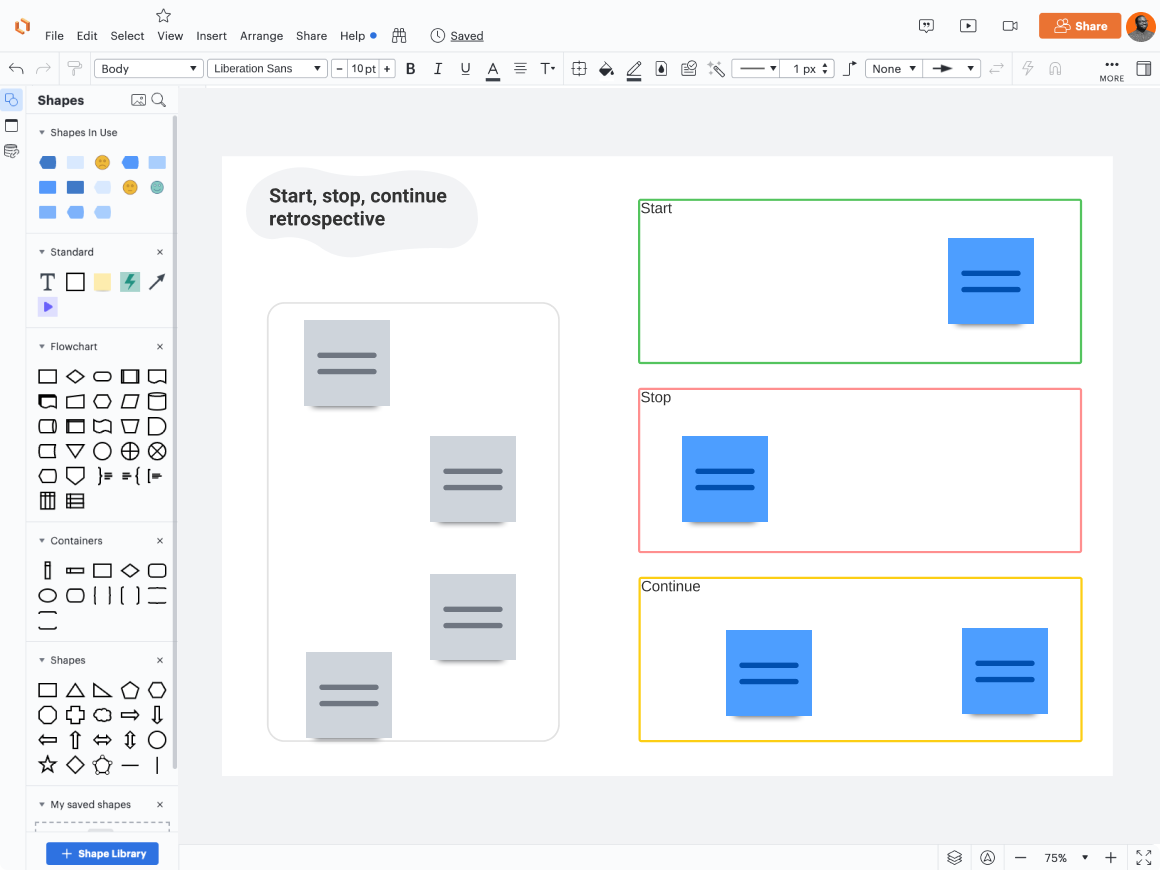1160x870 pixels.
Task: Click the Layers icon in bottom bar
Action: [x=954, y=857]
